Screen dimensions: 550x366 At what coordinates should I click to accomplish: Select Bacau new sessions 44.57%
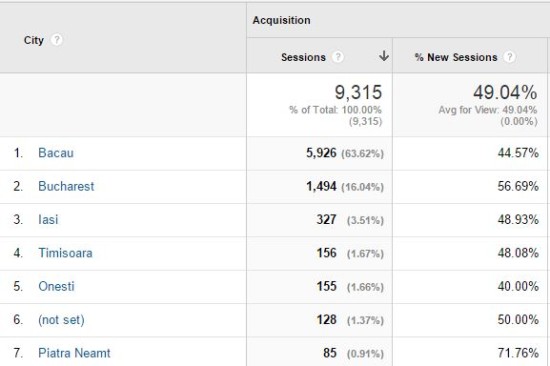(x=518, y=153)
